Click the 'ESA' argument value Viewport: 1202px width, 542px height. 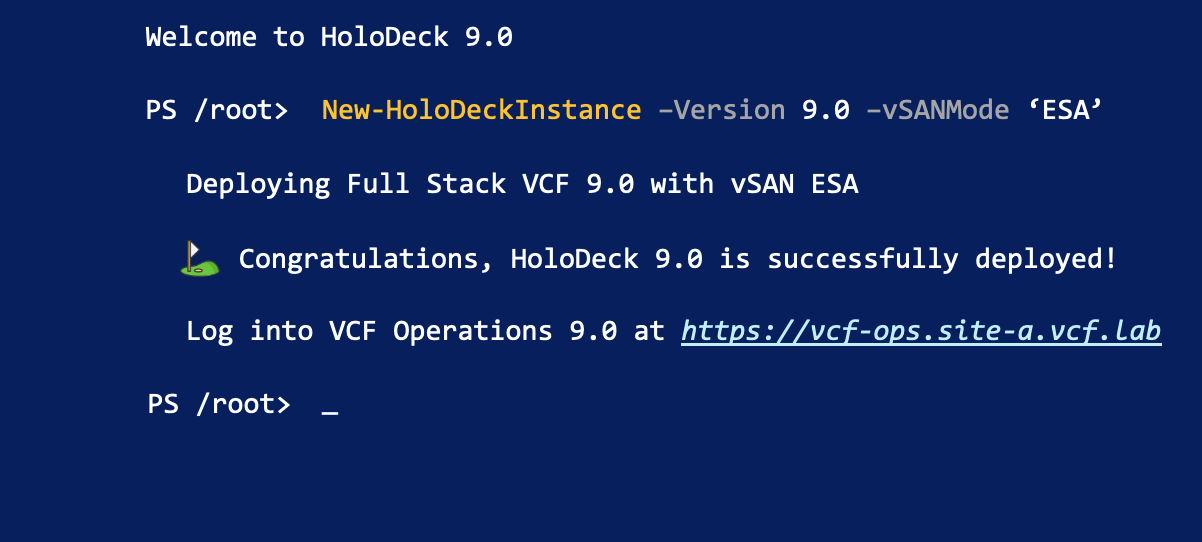click(1065, 109)
